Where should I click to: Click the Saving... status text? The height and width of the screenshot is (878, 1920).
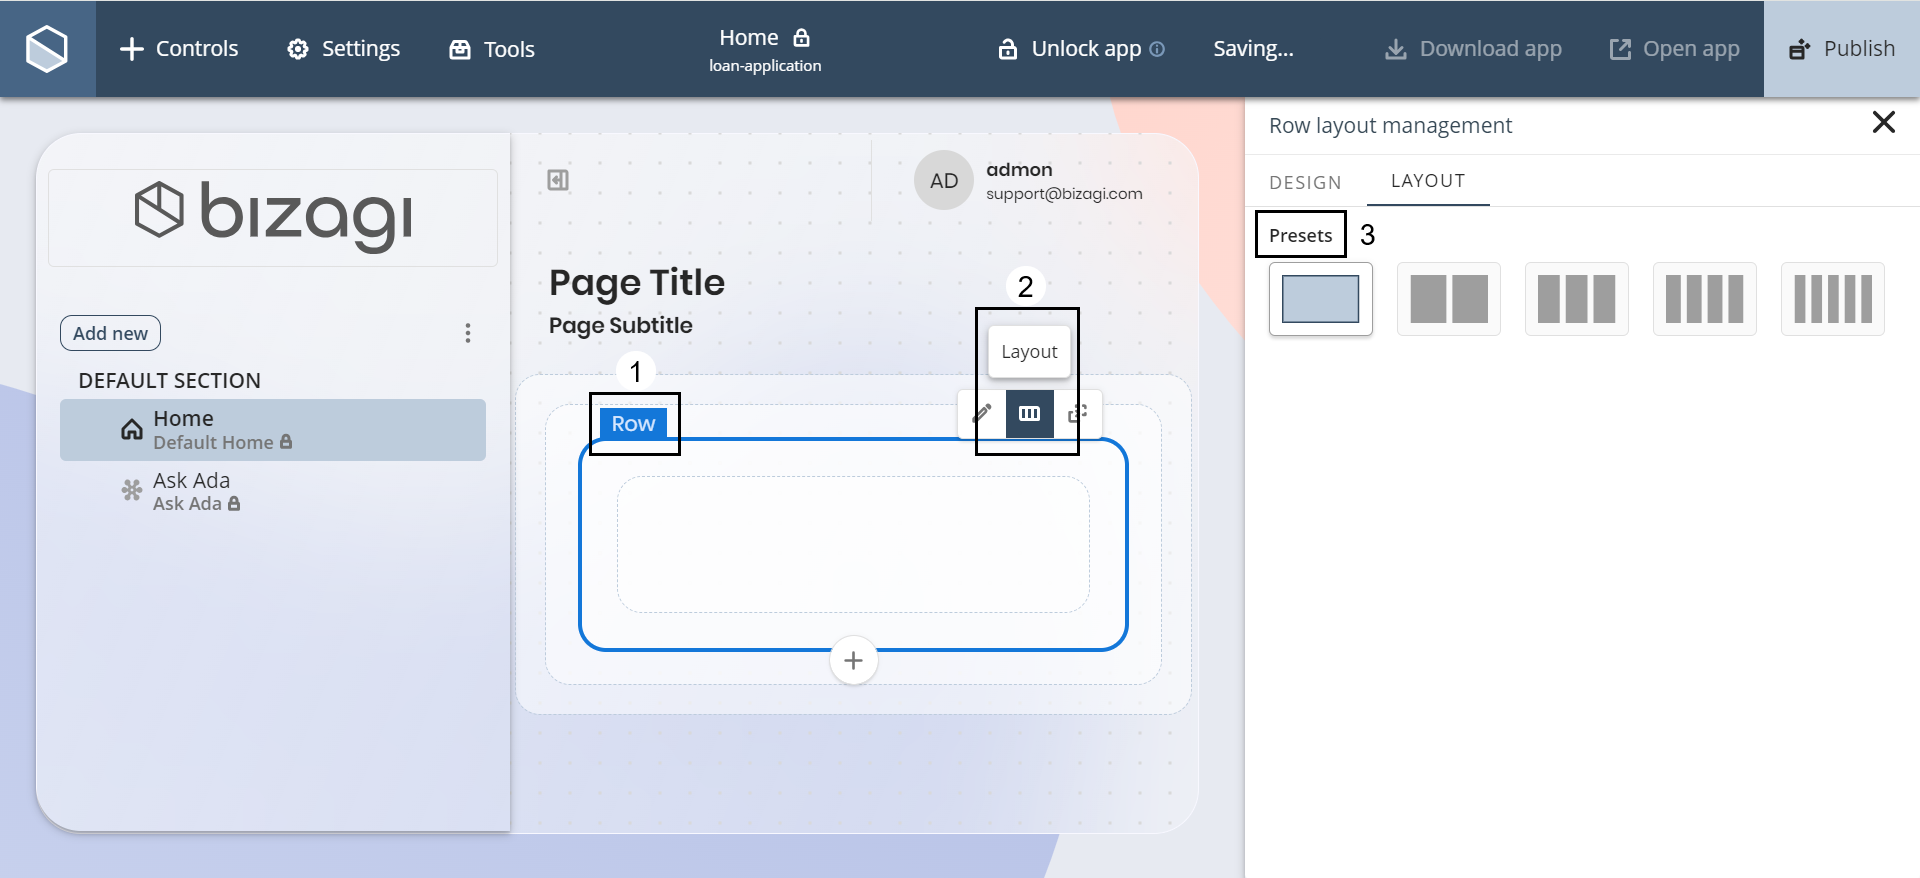[1253, 49]
